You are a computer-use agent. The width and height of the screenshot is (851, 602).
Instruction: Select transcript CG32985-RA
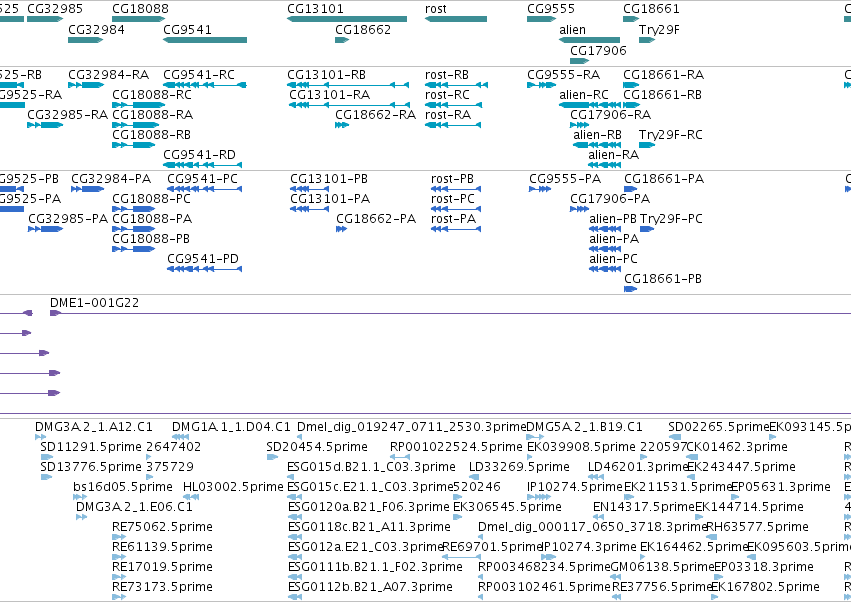click(67, 115)
